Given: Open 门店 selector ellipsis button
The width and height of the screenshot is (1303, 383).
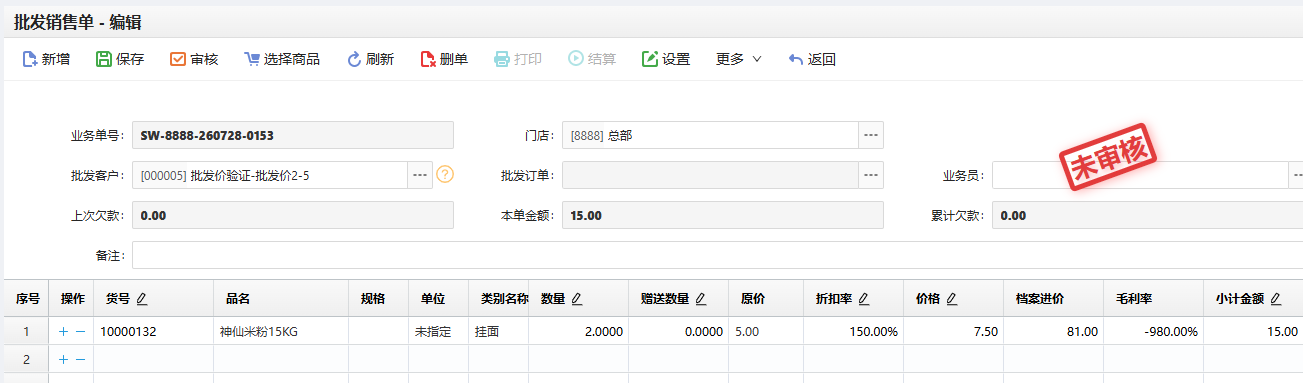Looking at the screenshot, I should pyautogui.click(x=871, y=135).
